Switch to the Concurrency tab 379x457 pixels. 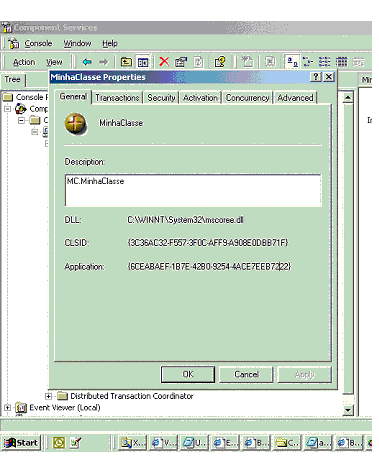pyautogui.click(x=248, y=98)
